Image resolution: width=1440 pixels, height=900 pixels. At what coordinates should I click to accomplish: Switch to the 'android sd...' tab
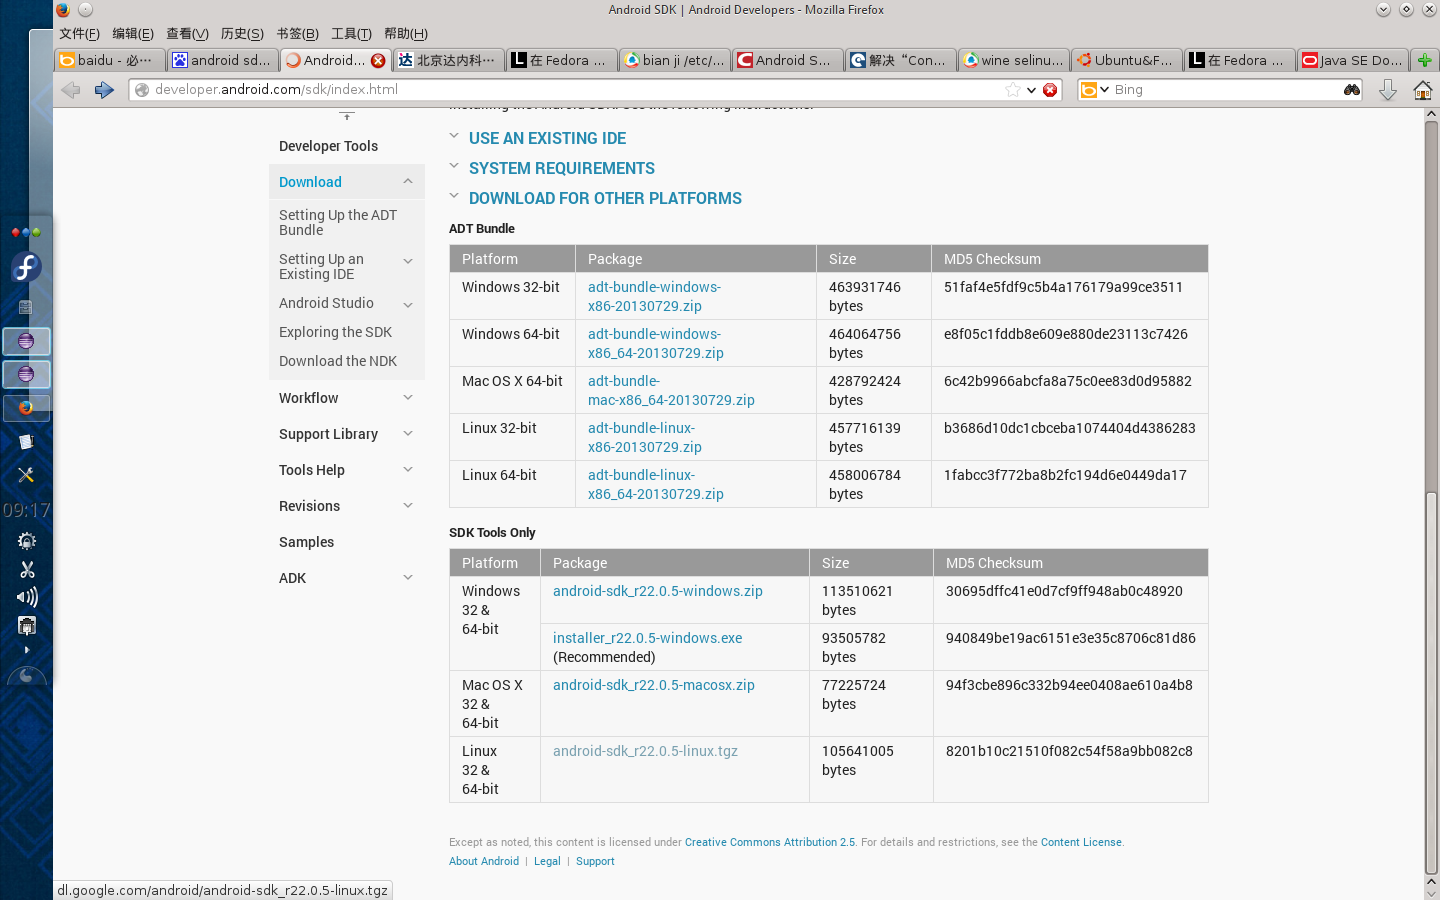[222, 60]
